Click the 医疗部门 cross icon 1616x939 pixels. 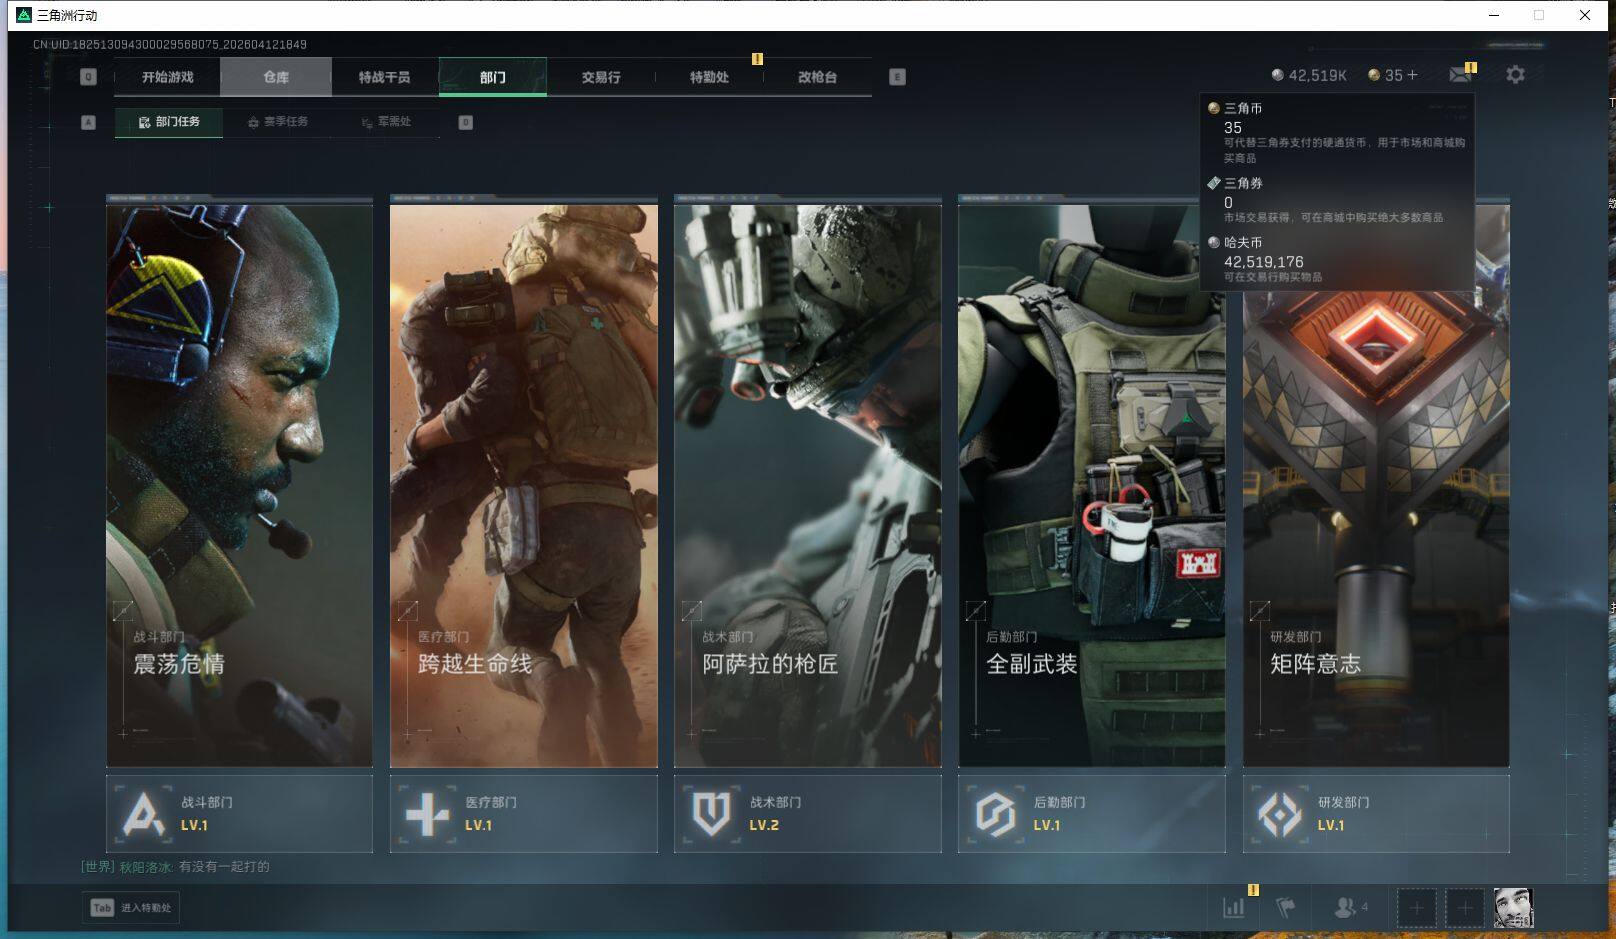click(x=427, y=814)
